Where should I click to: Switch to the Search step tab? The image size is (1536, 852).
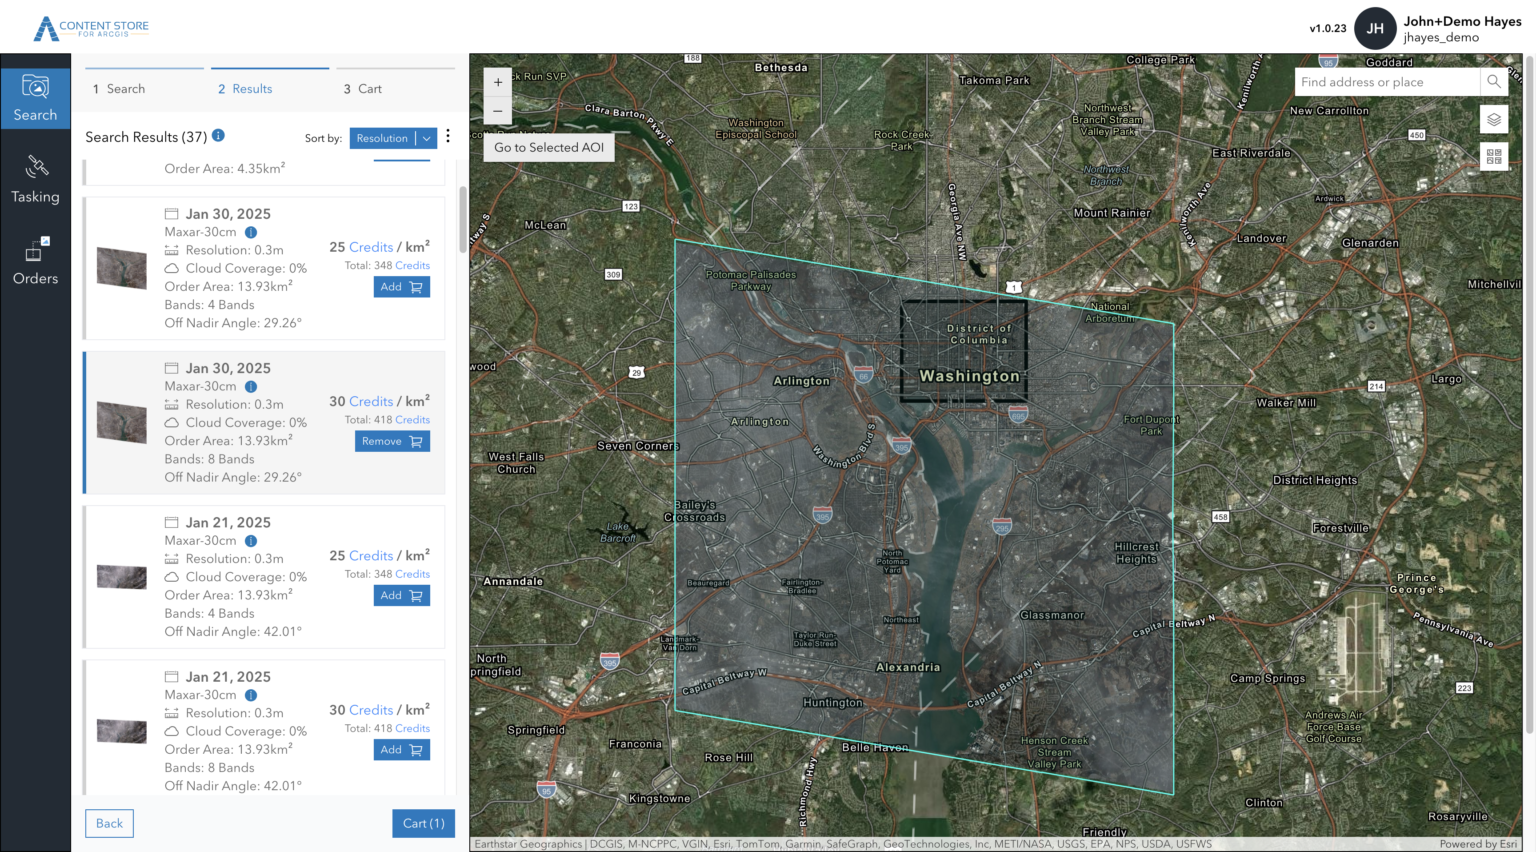118,88
